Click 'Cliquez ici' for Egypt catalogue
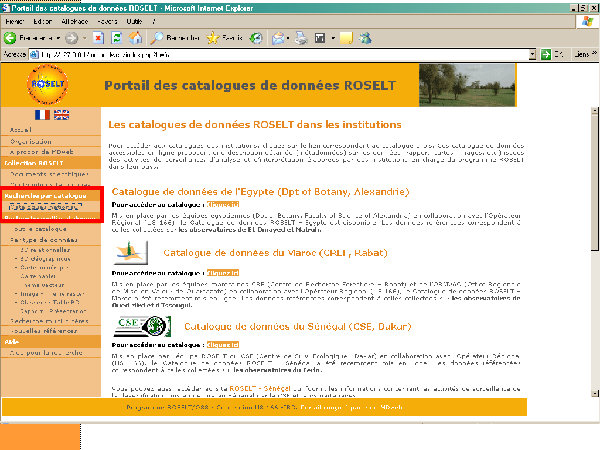 coord(223,204)
